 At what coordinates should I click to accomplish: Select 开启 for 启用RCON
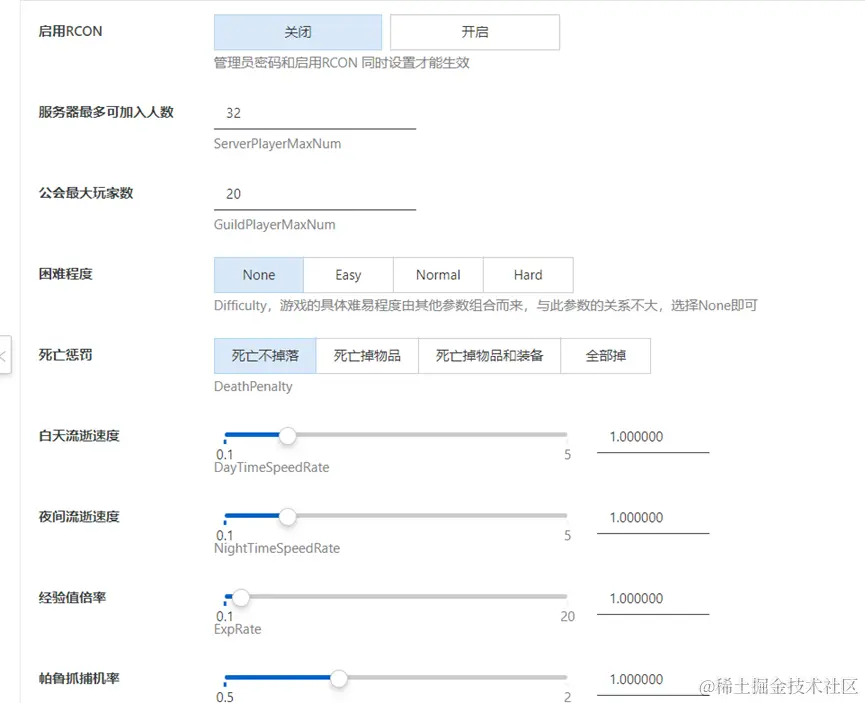point(475,32)
